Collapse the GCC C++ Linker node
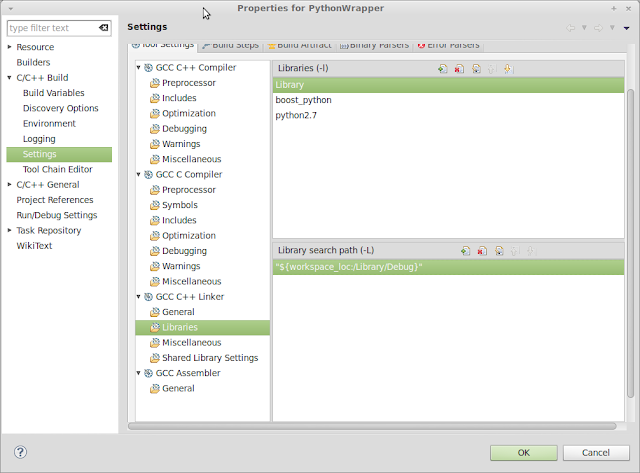This screenshot has height=473, width=640. pyautogui.click(x=138, y=297)
